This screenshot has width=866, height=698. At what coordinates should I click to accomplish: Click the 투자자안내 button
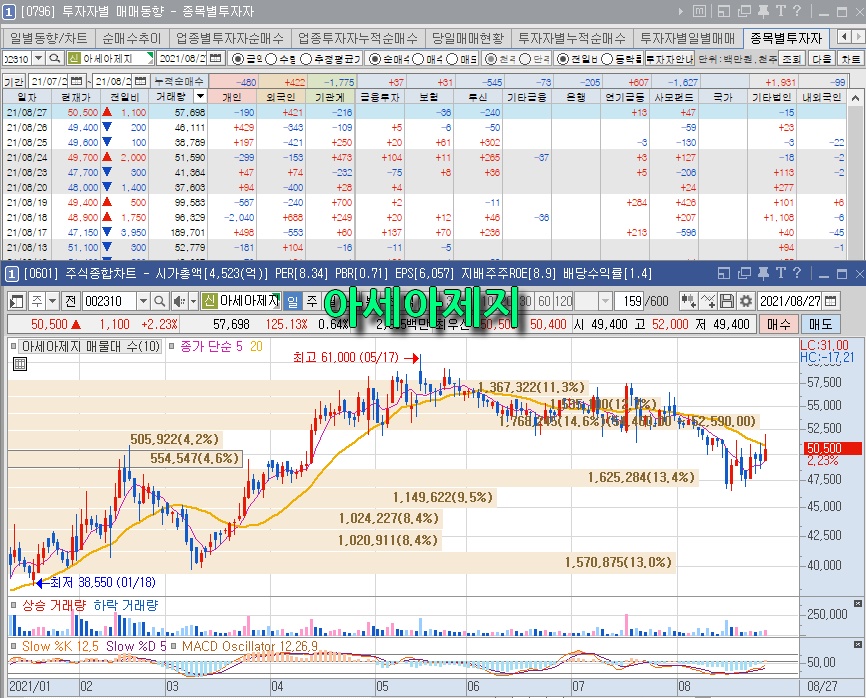click(x=669, y=58)
